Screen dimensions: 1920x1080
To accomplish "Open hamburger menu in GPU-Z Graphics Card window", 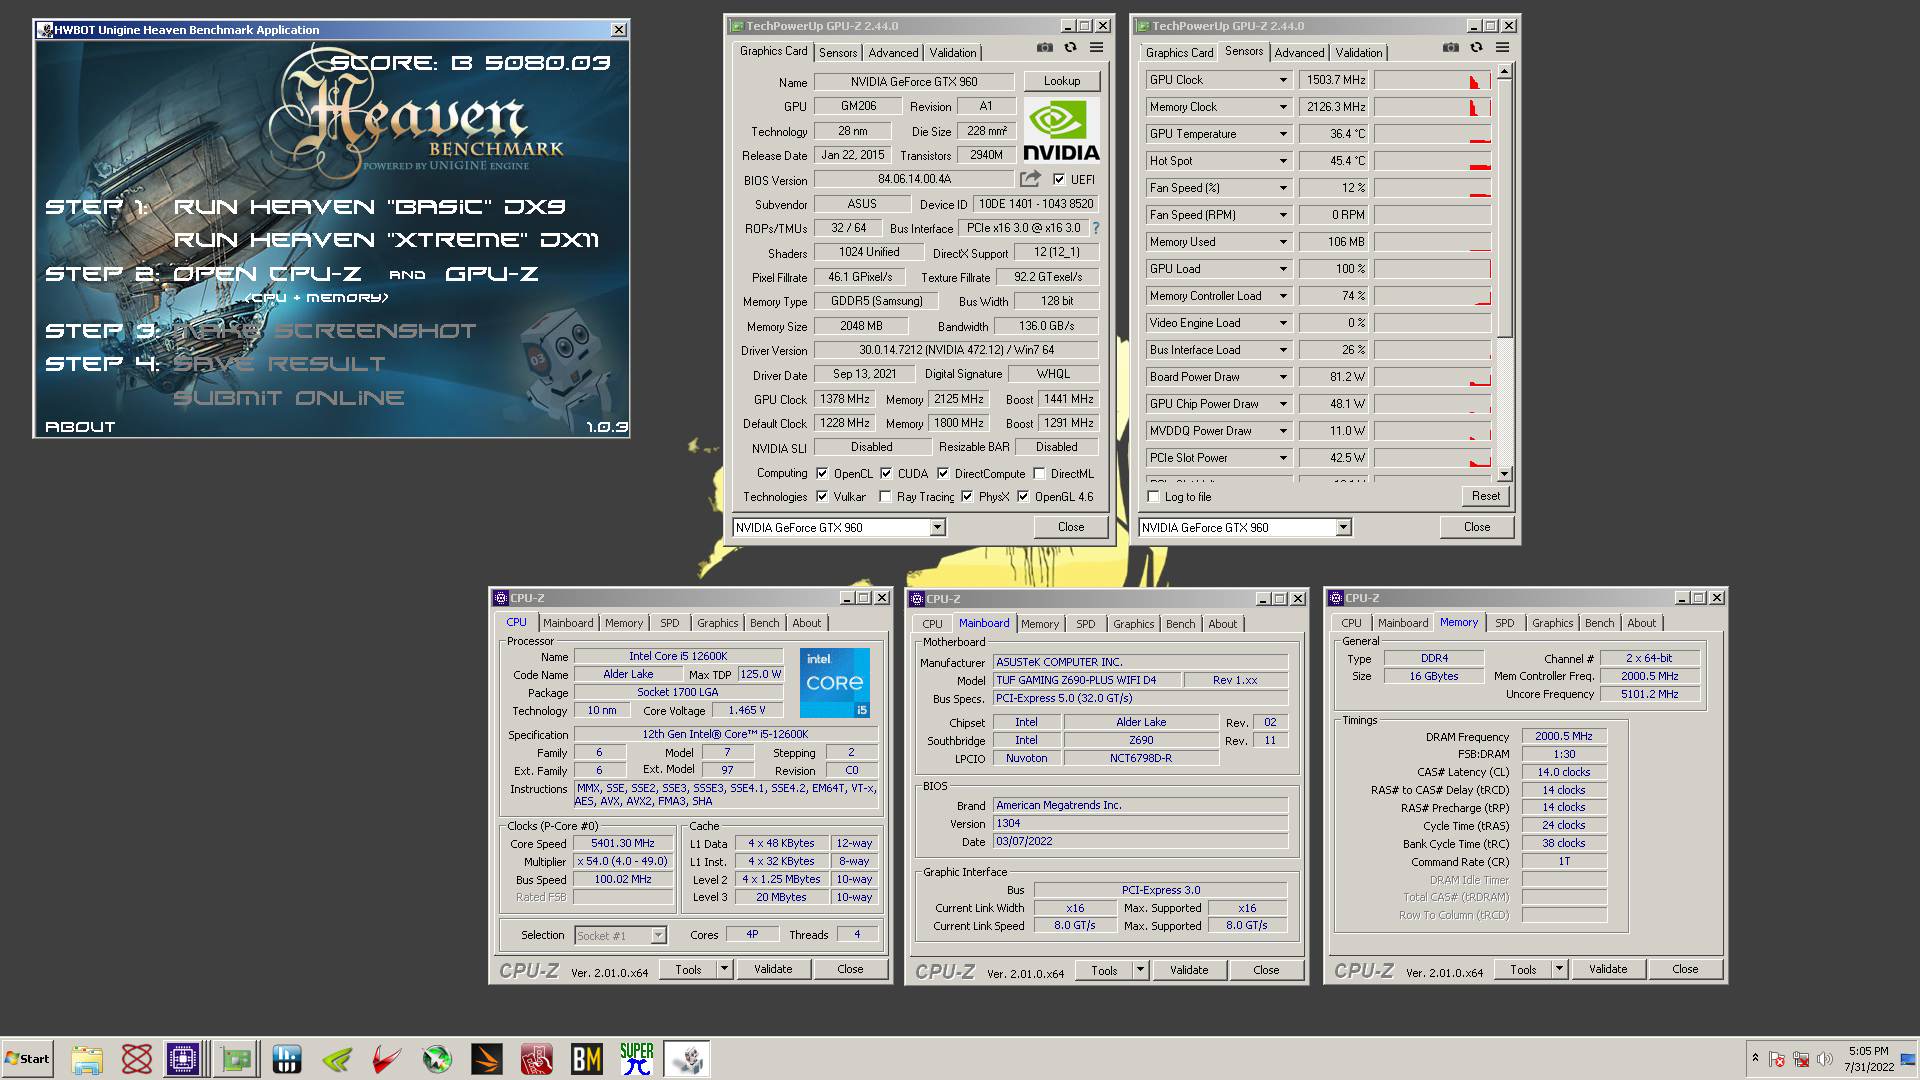I will [x=1096, y=48].
